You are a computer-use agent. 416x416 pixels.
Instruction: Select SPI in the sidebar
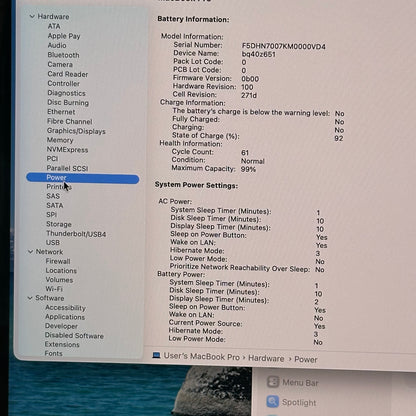click(x=51, y=215)
